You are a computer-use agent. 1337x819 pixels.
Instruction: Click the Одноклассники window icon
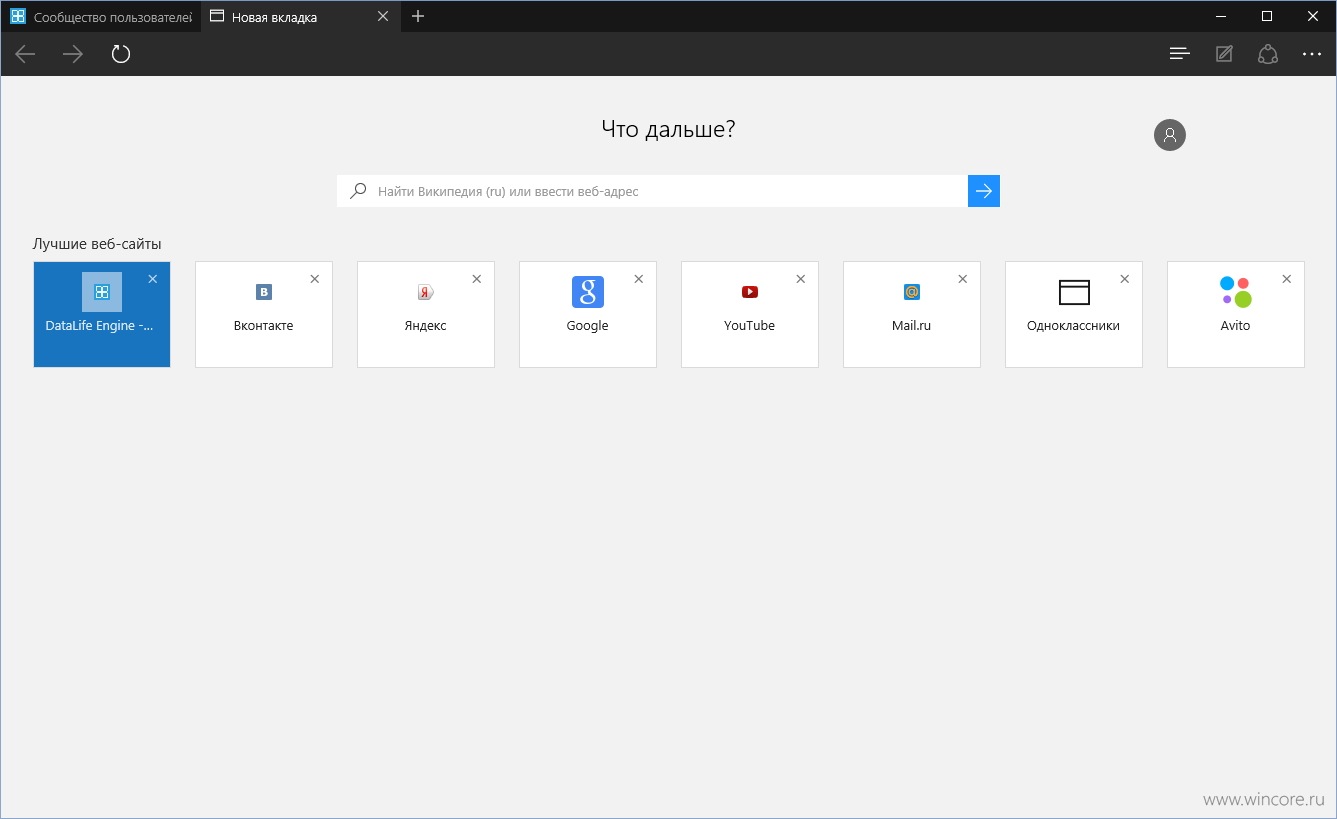pos(1074,292)
